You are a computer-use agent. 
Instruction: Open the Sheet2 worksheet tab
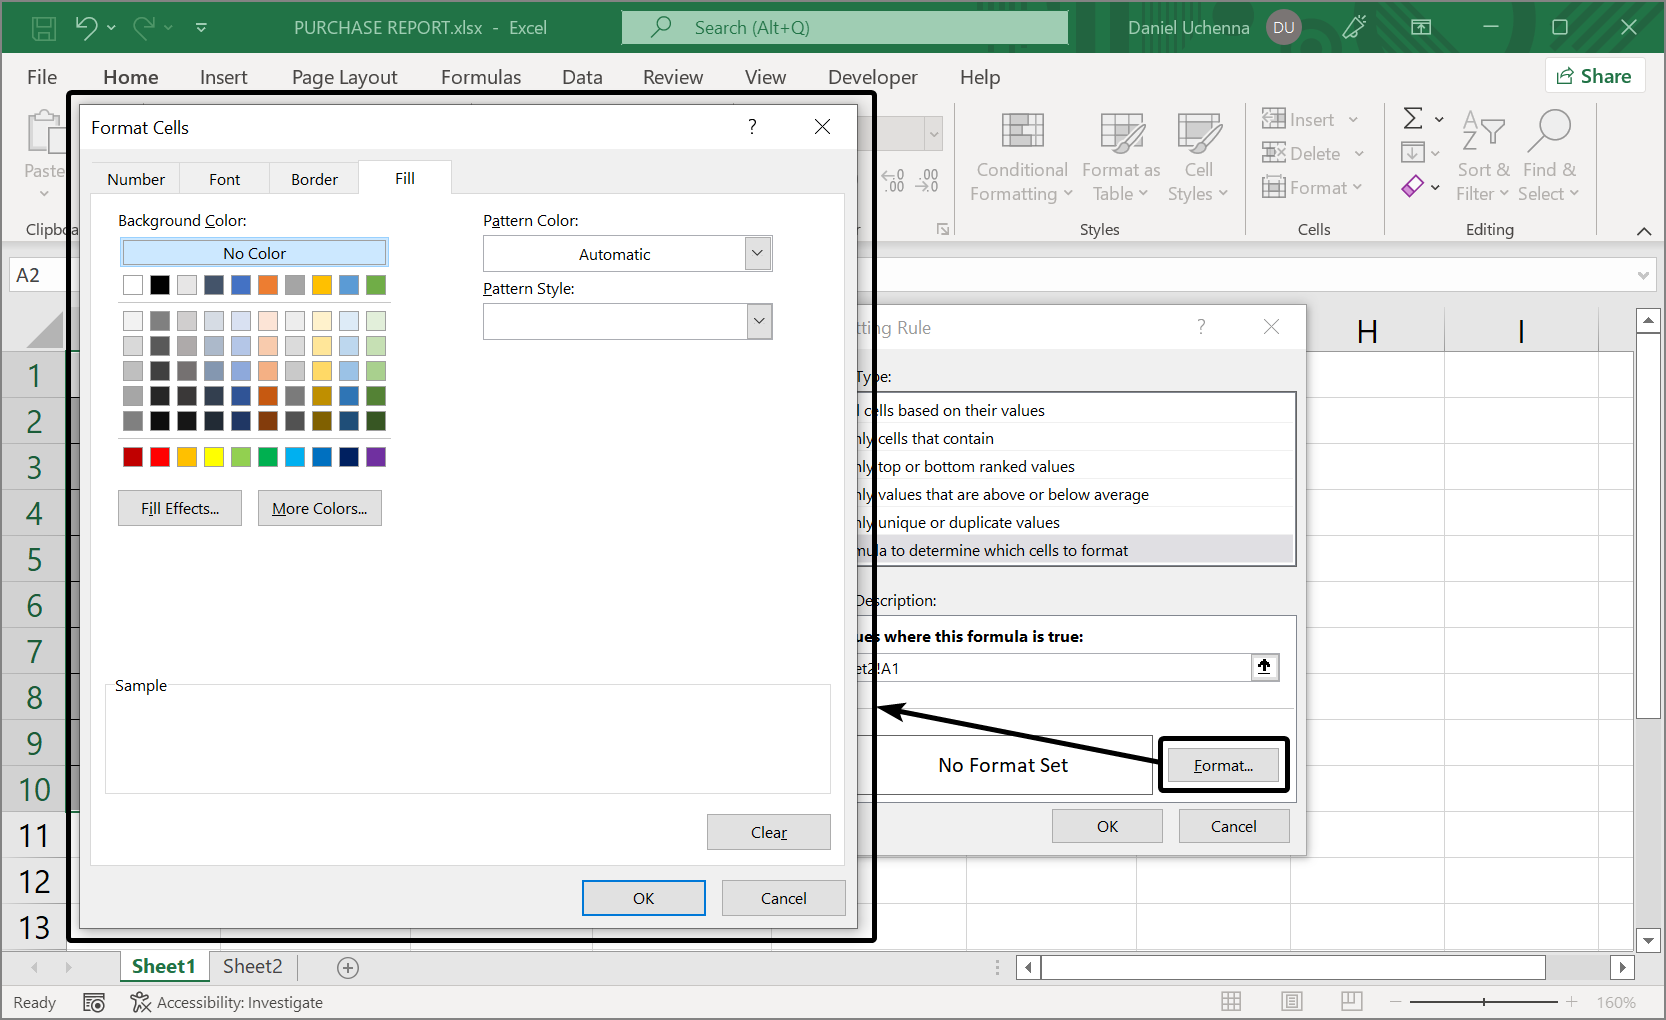pyautogui.click(x=252, y=966)
